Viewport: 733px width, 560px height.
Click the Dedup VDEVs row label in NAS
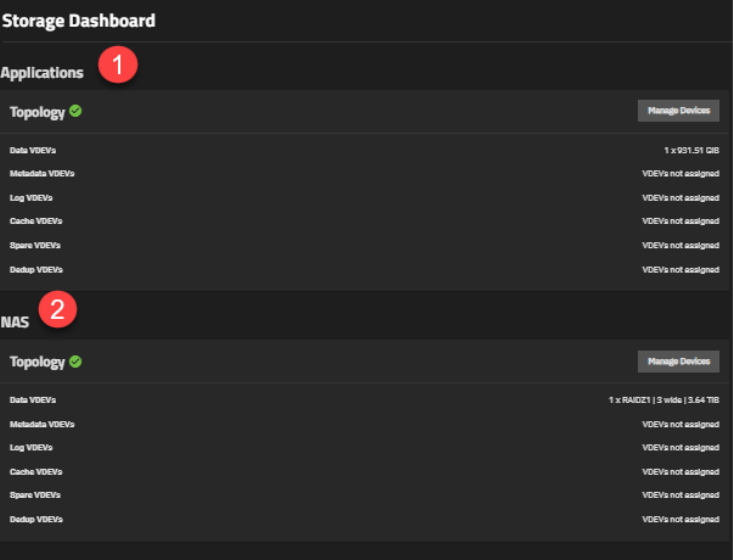pos(36,520)
